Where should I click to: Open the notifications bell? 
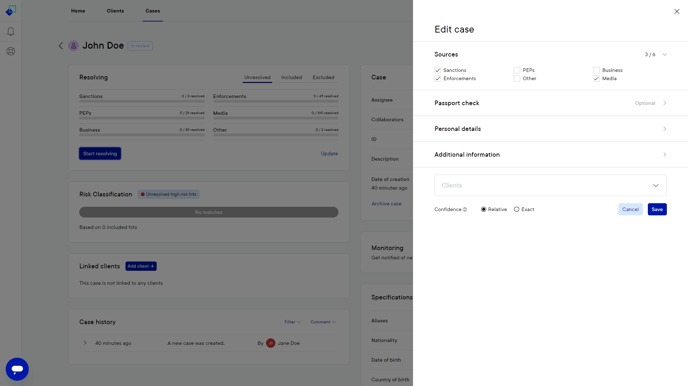pos(11,32)
